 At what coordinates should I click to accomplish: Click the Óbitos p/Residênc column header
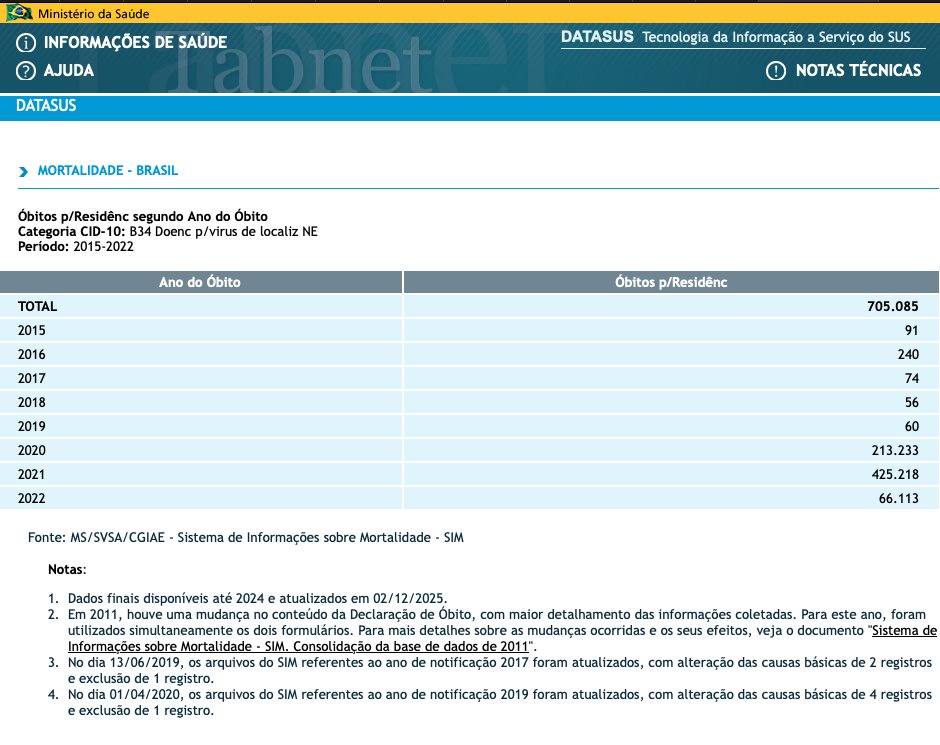tap(671, 282)
